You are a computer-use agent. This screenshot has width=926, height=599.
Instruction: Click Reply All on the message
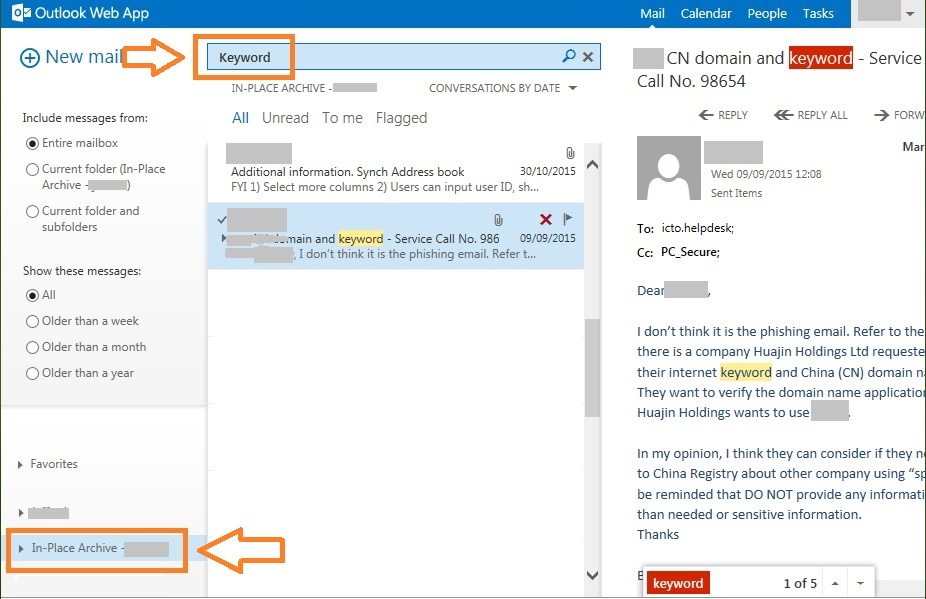pos(810,114)
